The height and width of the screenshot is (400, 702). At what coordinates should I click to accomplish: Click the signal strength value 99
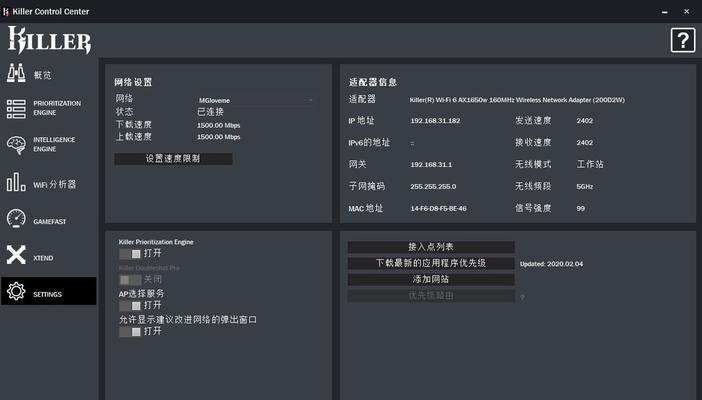click(x=581, y=209)
